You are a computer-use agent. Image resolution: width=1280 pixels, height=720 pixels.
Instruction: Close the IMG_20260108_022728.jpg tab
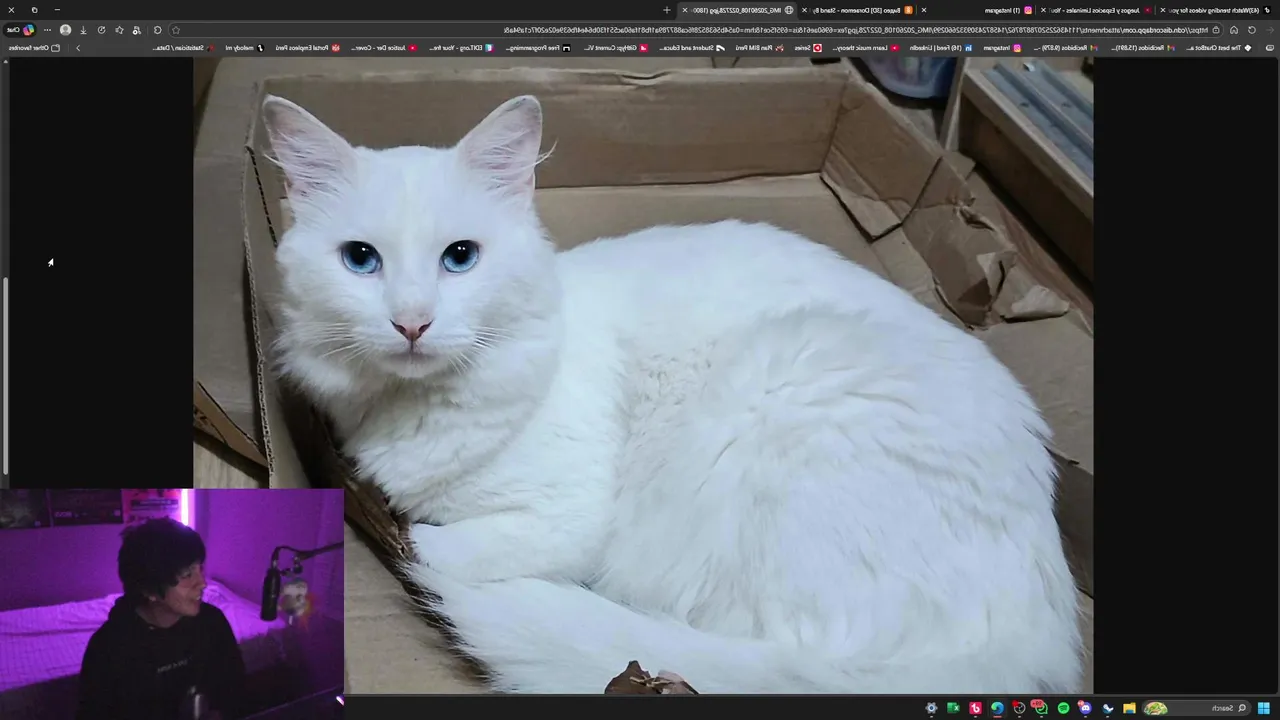[x=685, y=10]
